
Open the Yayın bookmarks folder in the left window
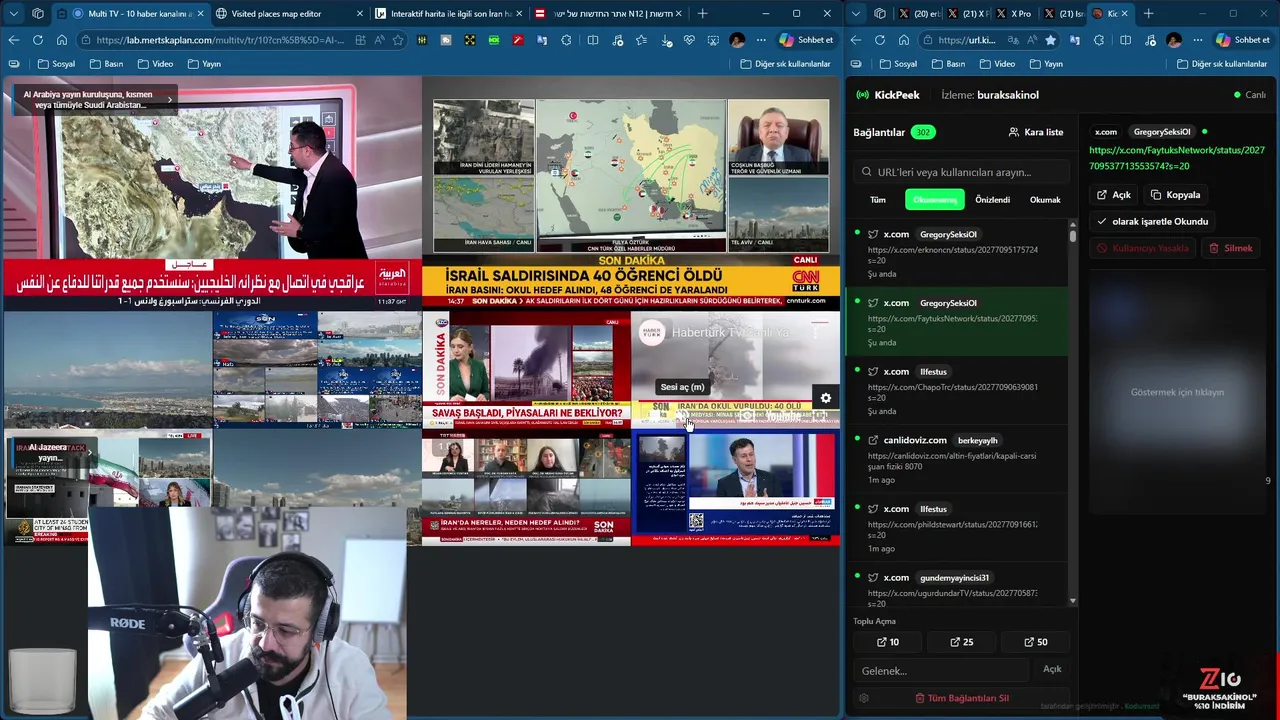pos(203,64)
